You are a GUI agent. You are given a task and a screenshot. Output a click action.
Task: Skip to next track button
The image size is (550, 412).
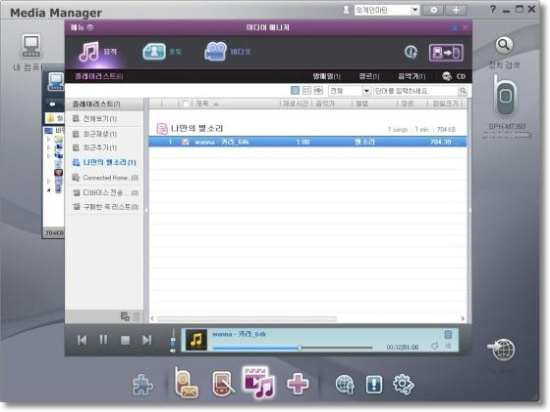[x=147, y=340]
